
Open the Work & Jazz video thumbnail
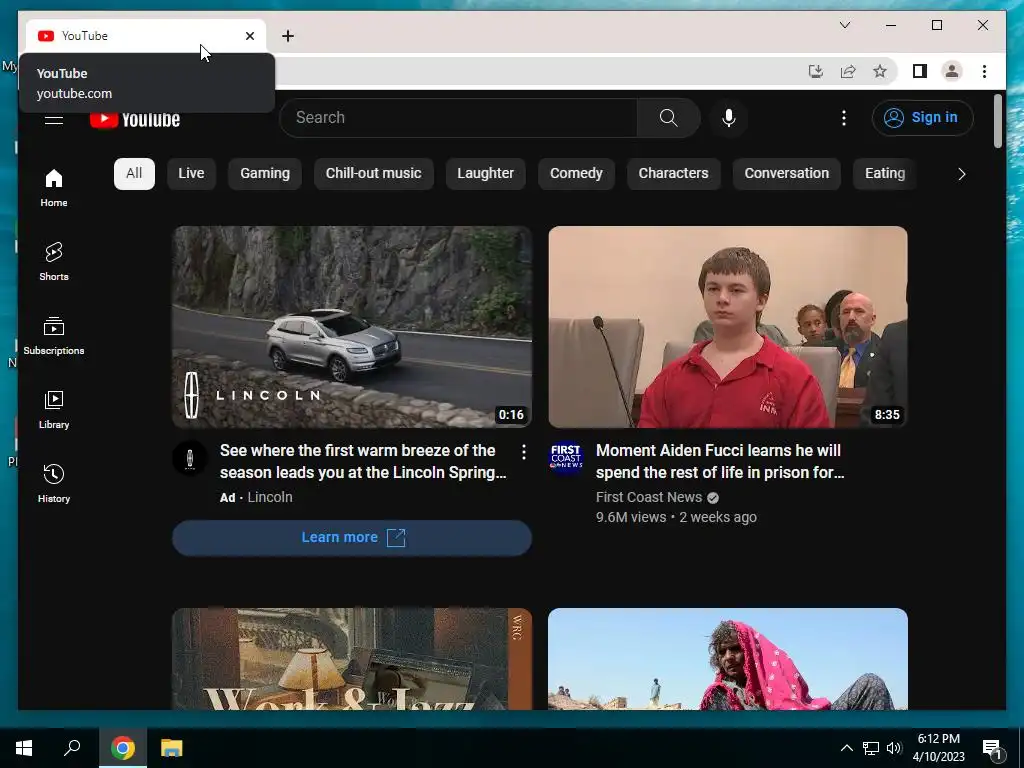352,658
